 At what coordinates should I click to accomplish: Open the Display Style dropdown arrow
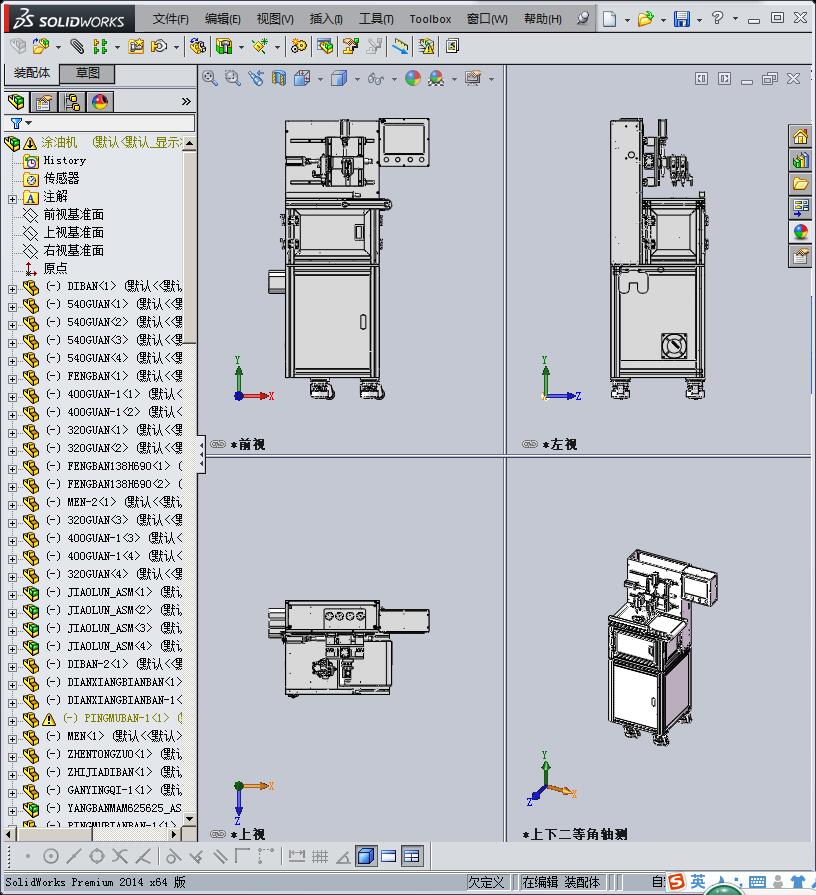click(357, 79)
